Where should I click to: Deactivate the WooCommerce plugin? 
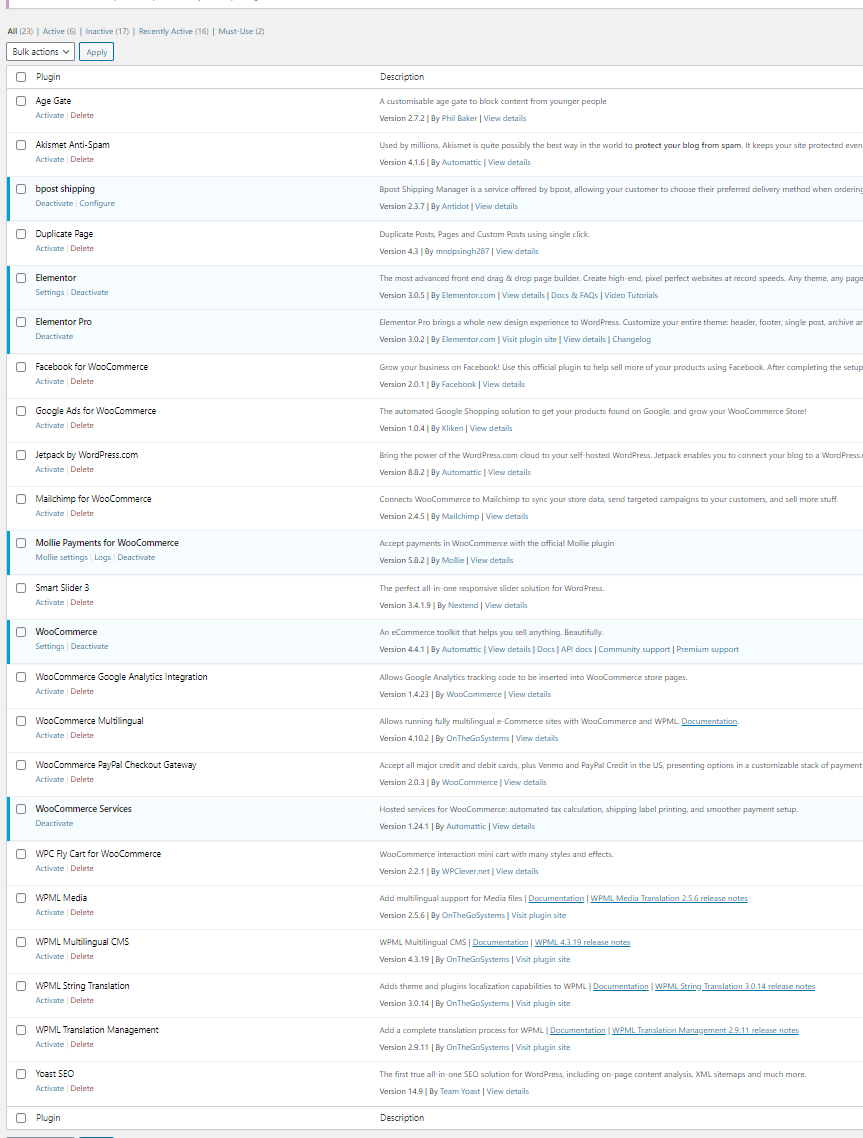click(x=89, y=647)
